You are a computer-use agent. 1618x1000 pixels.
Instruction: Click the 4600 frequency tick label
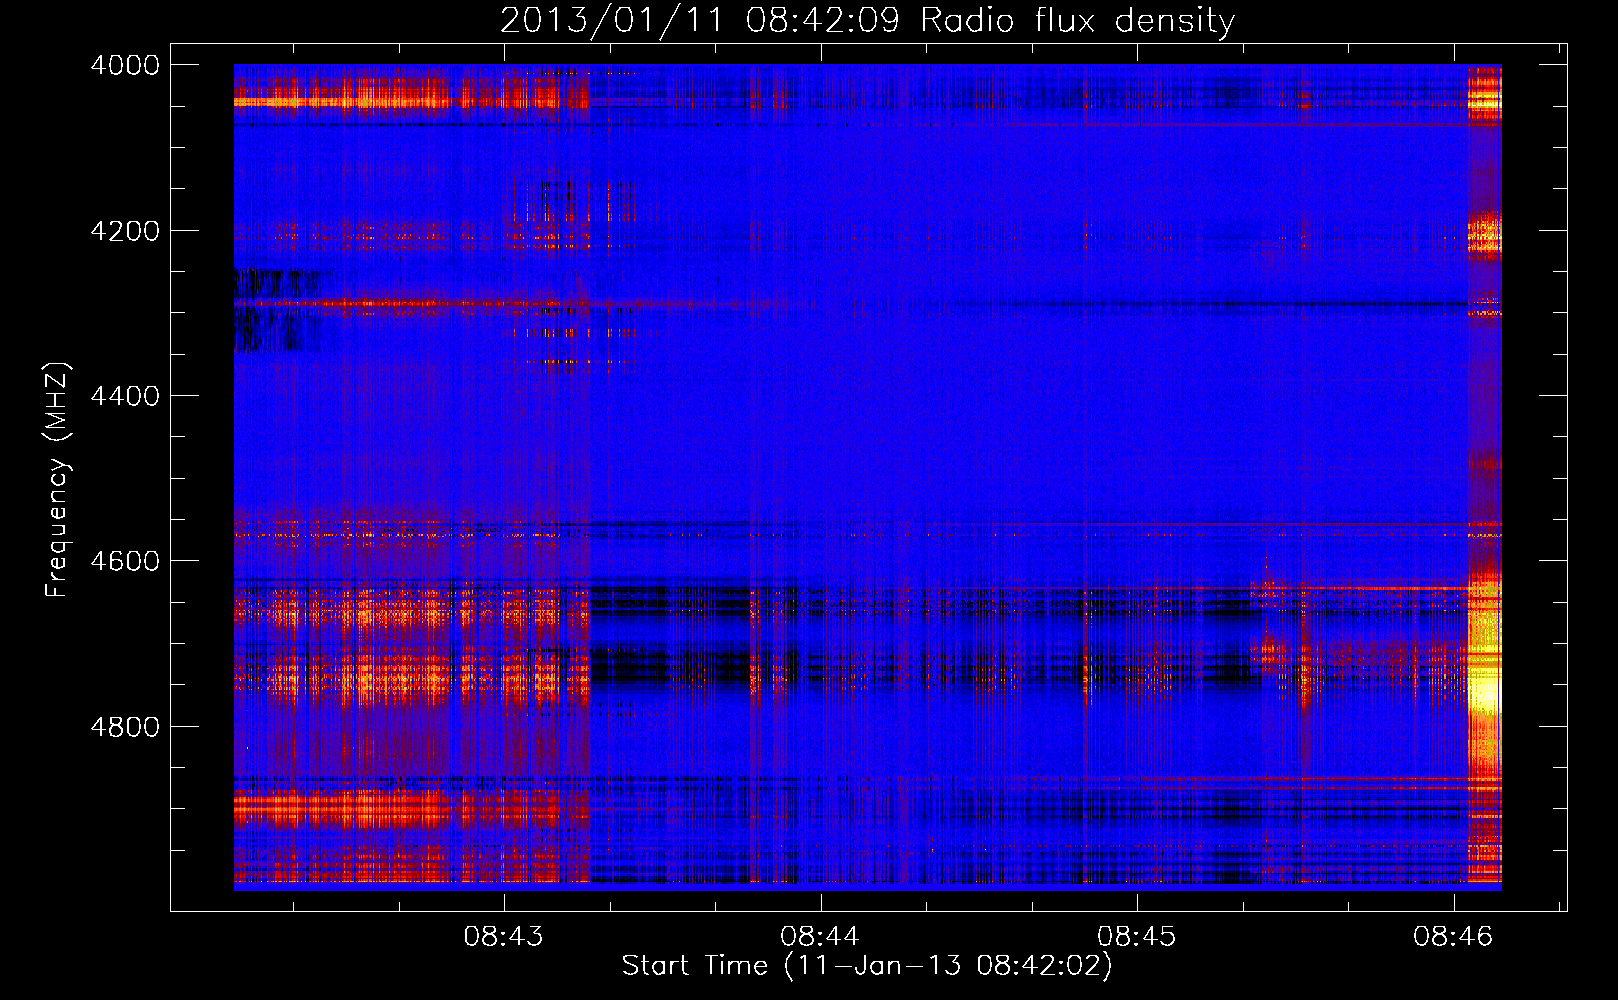coord(125,561)
